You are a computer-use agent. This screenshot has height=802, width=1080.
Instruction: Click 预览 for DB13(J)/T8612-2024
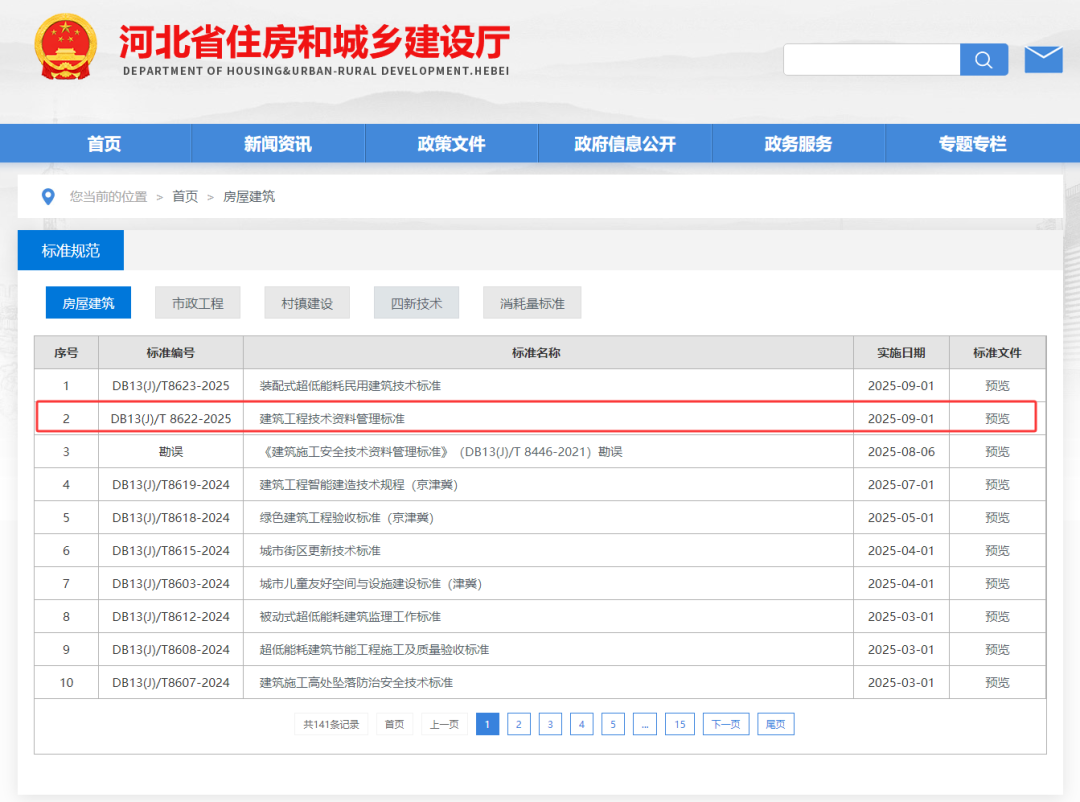[x=997, y=617]
